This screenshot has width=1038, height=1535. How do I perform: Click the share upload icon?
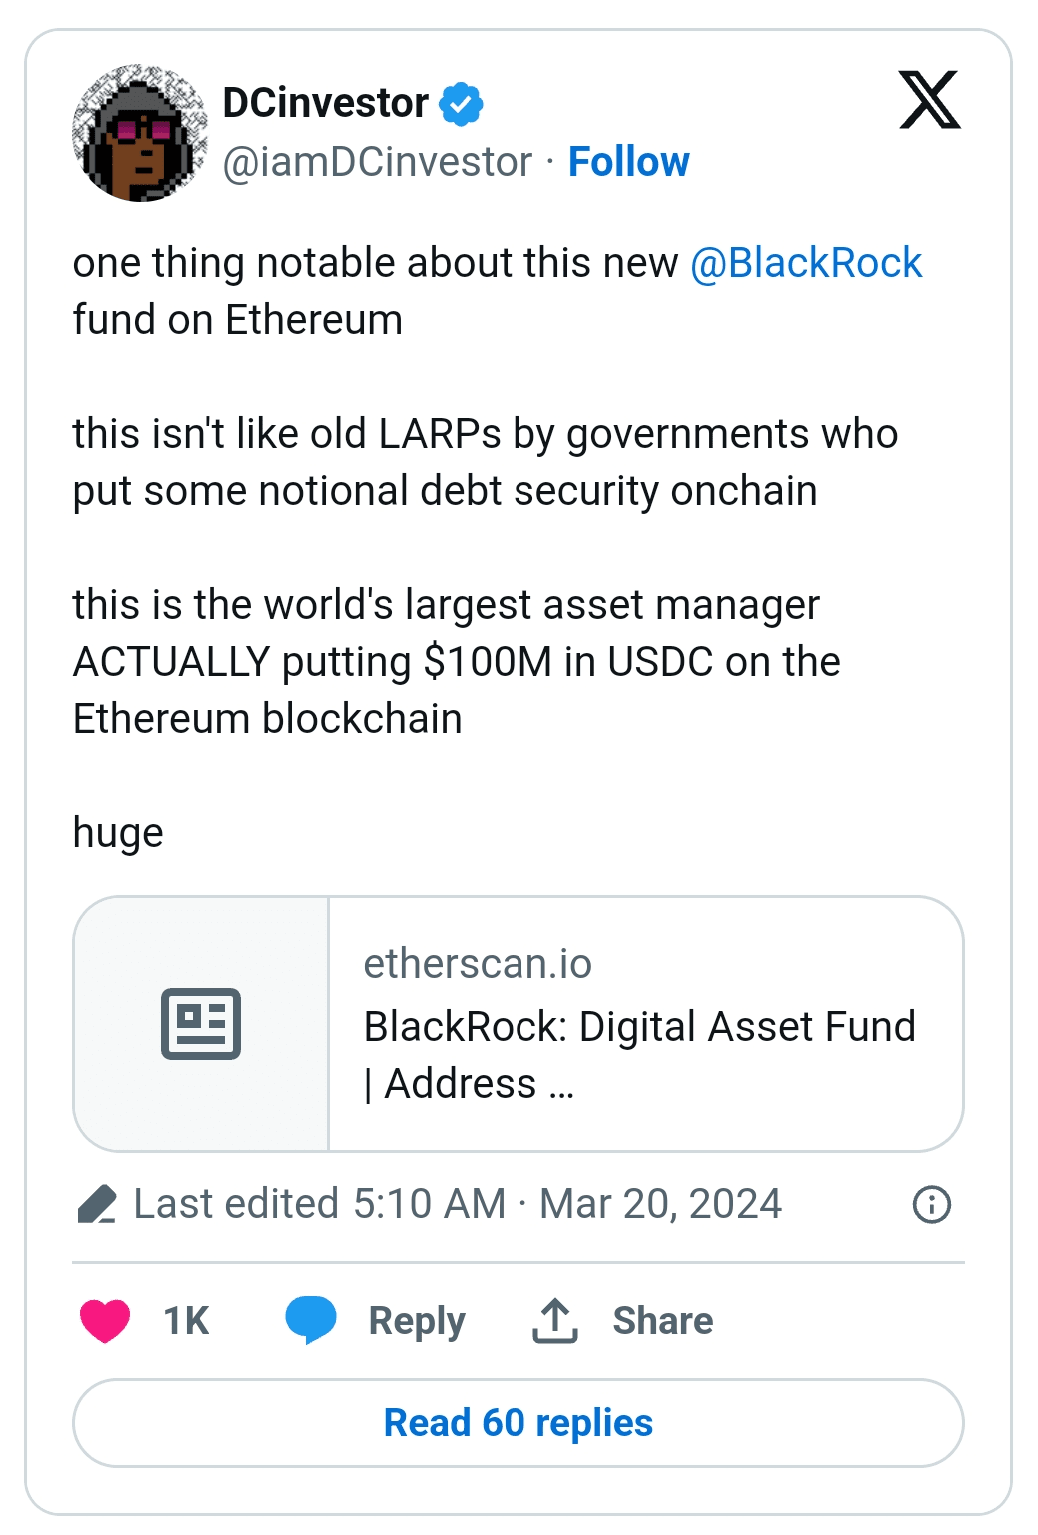[555, 1320]
